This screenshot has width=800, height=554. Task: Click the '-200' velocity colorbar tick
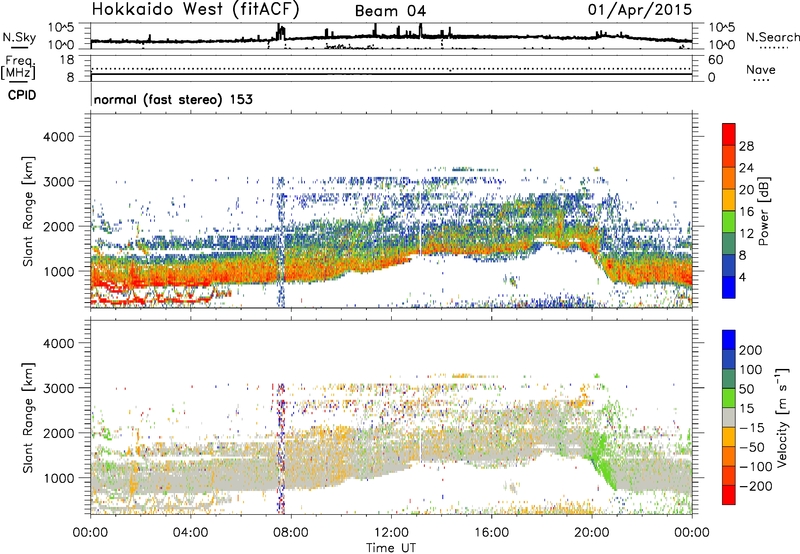[755, 486]
